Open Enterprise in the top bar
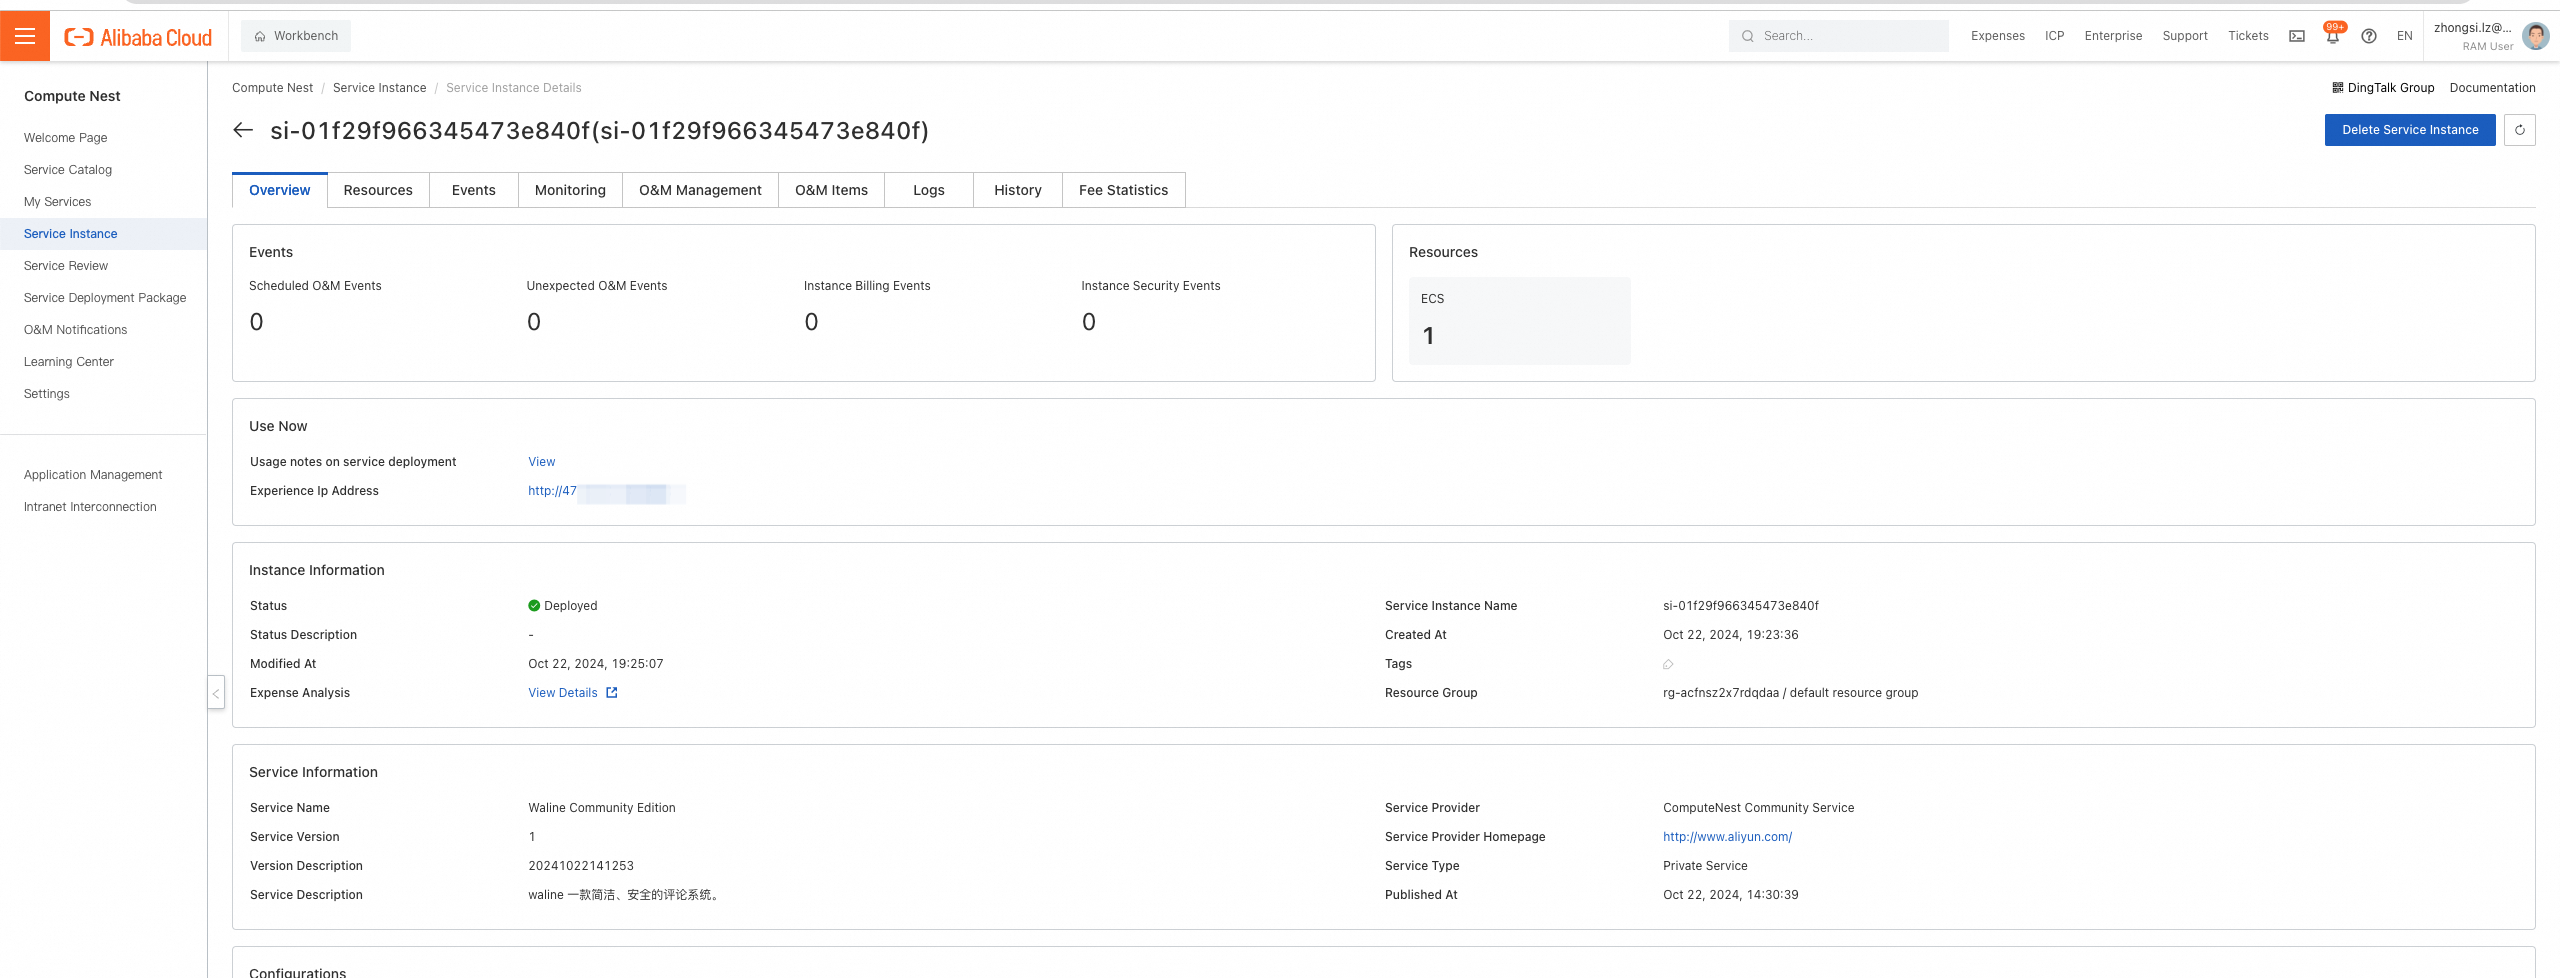2560x978 pixels. coord(2113,36)
